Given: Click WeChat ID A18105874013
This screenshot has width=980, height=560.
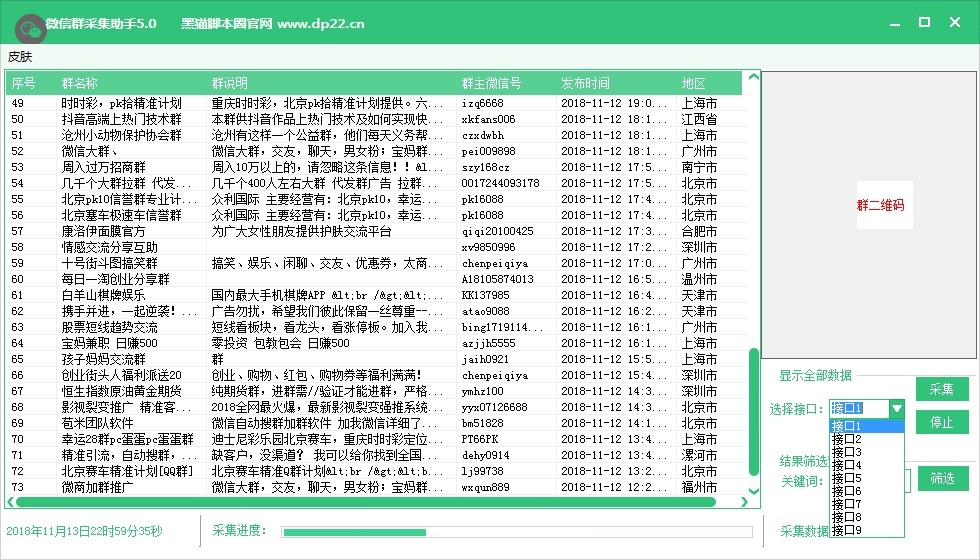Looking at the screenshot, I should [x=498, y=279].
